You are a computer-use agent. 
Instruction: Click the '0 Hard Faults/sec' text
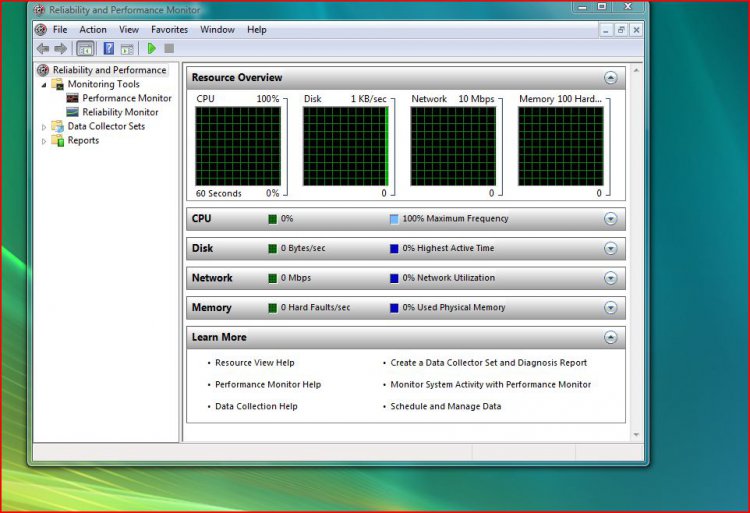click(x=315, y=307)
